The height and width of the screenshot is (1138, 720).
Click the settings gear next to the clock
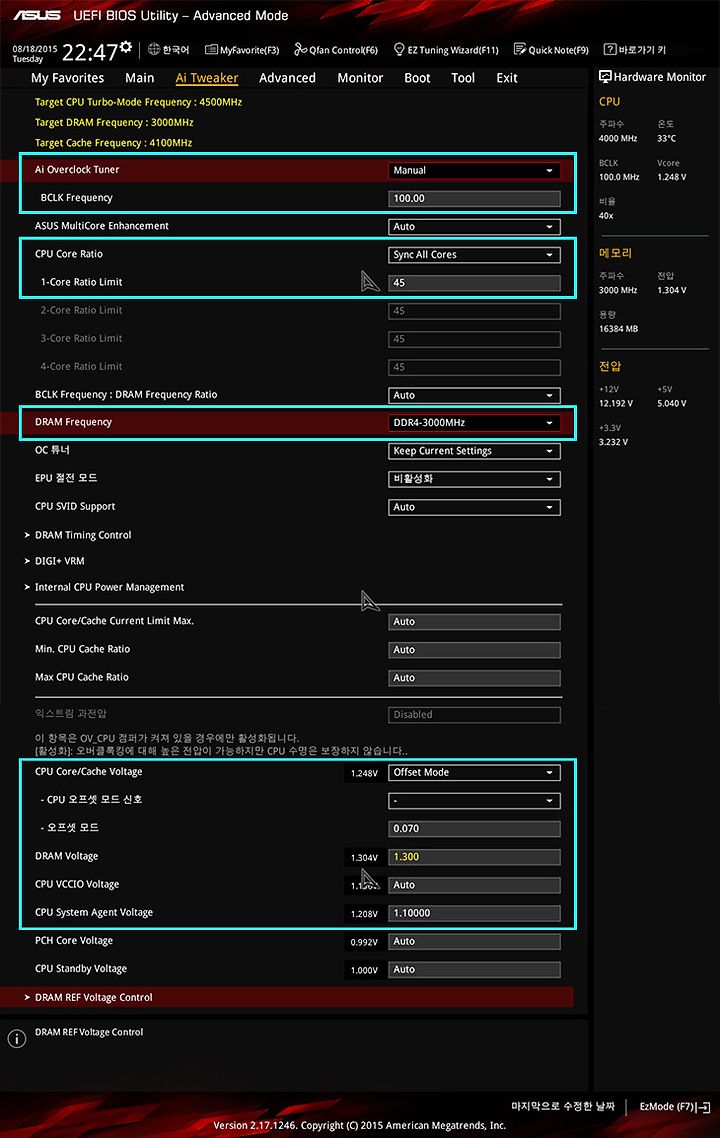(126, 47)
